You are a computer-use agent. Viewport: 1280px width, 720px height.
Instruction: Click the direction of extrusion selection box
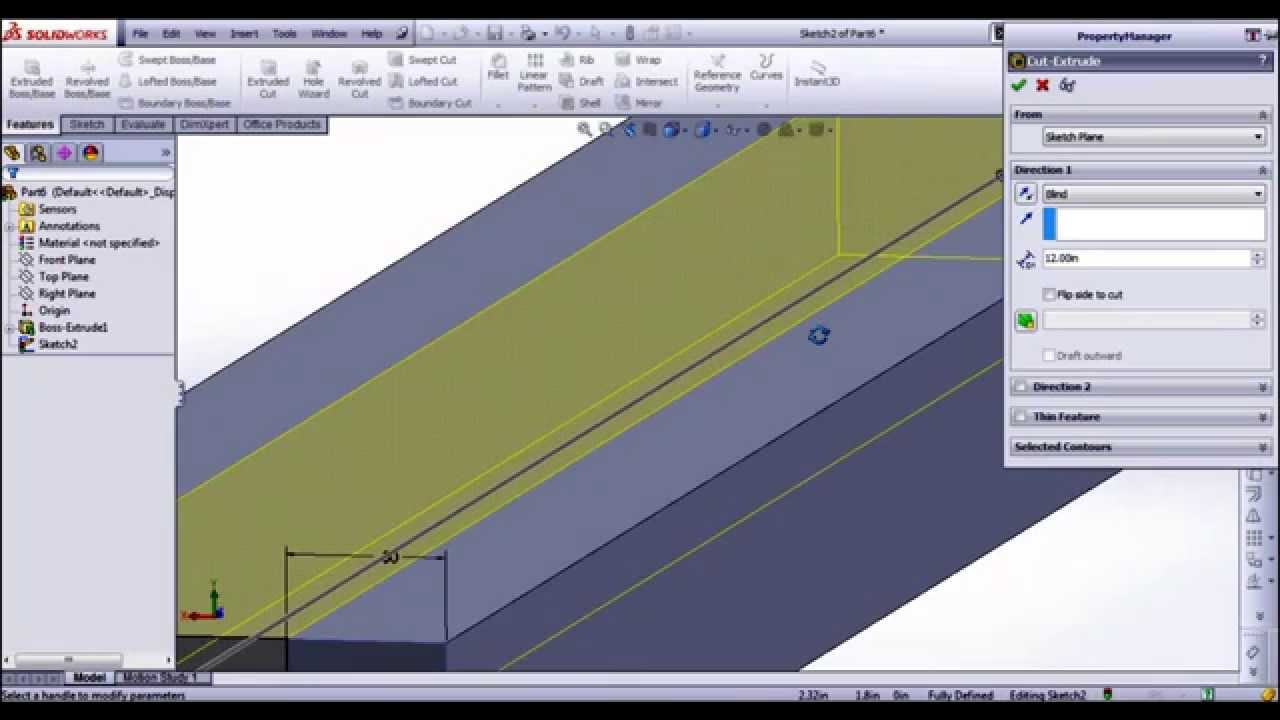click(x=1154, y=224)
